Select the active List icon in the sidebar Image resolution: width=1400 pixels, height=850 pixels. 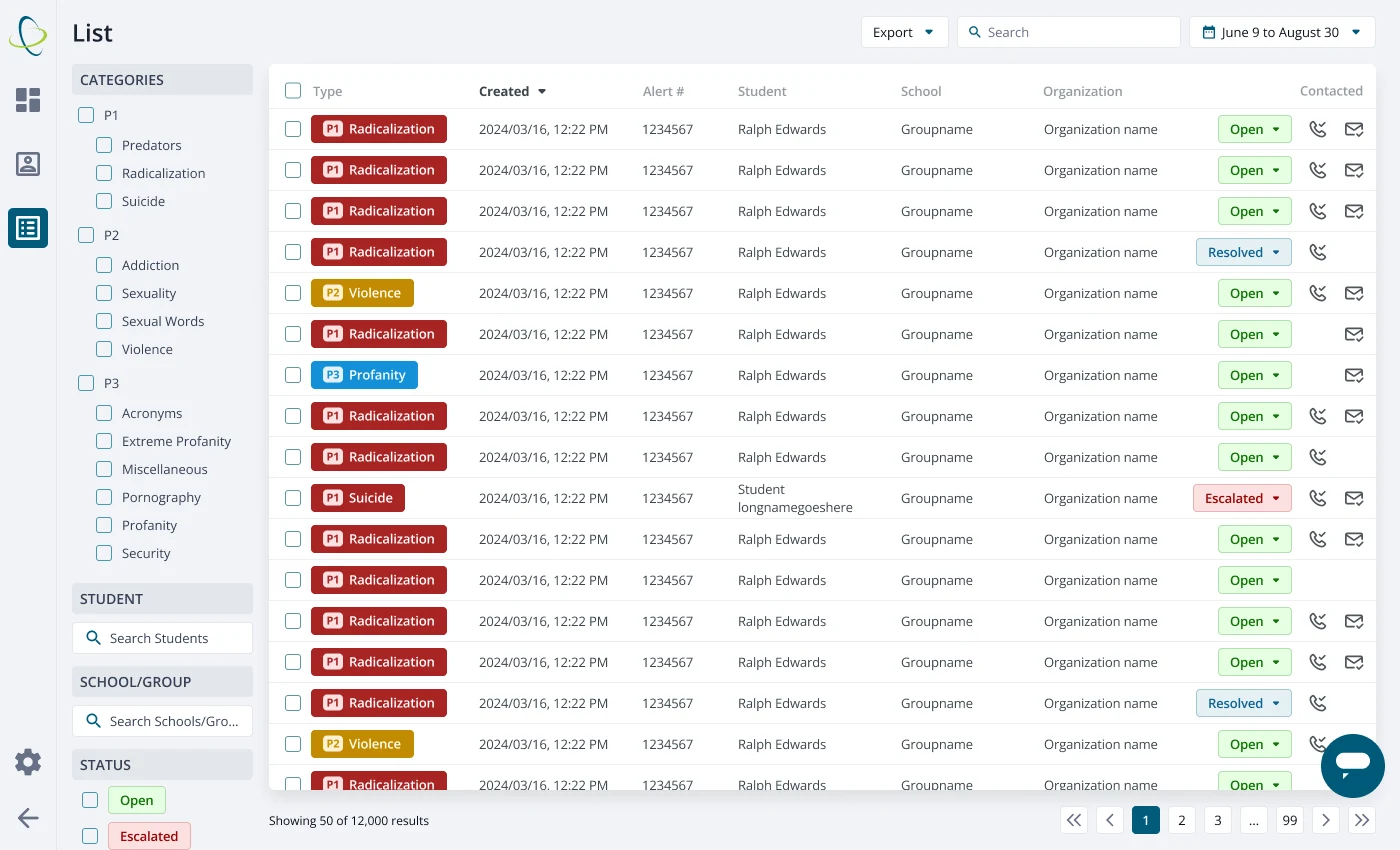28,228
